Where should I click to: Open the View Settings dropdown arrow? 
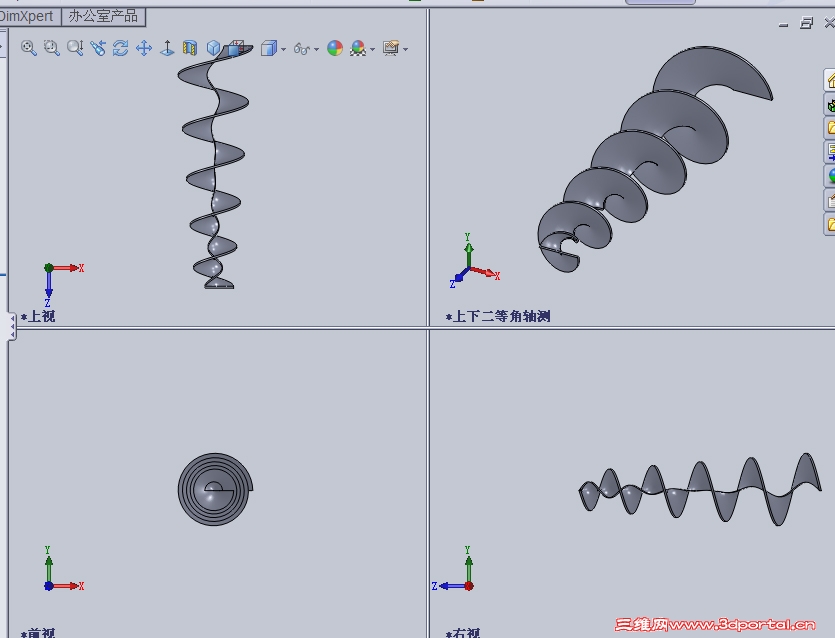click(406, 49)
